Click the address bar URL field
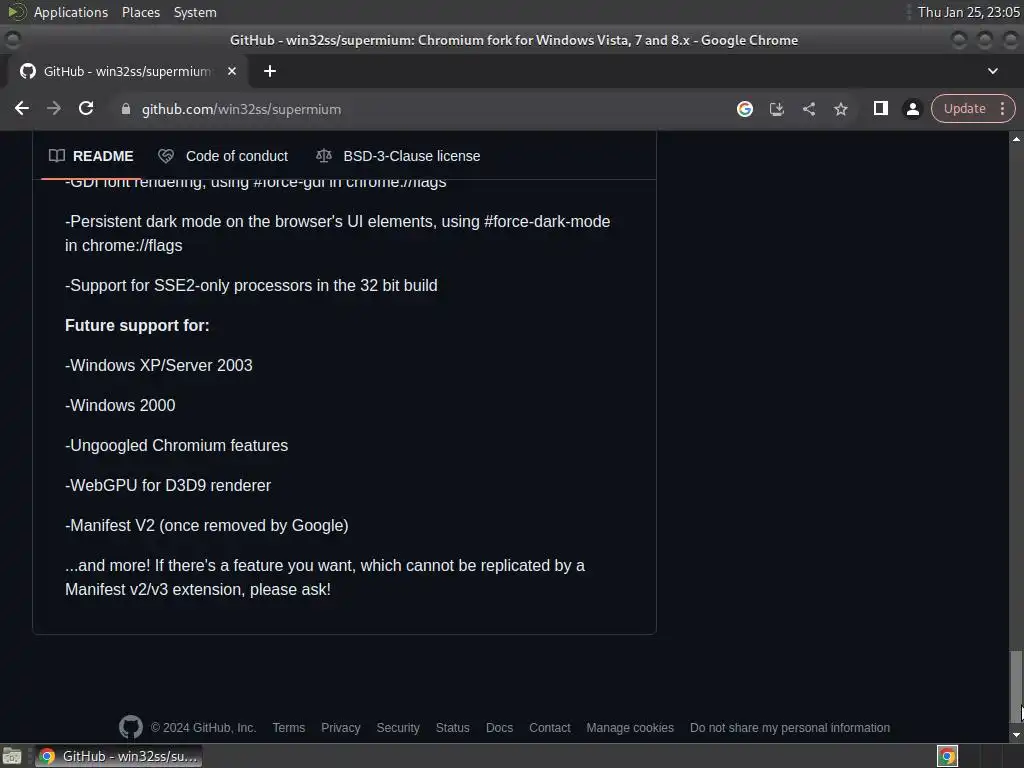Image resolution: width=1024 pixels, height=768 pixels. (418, 109)
